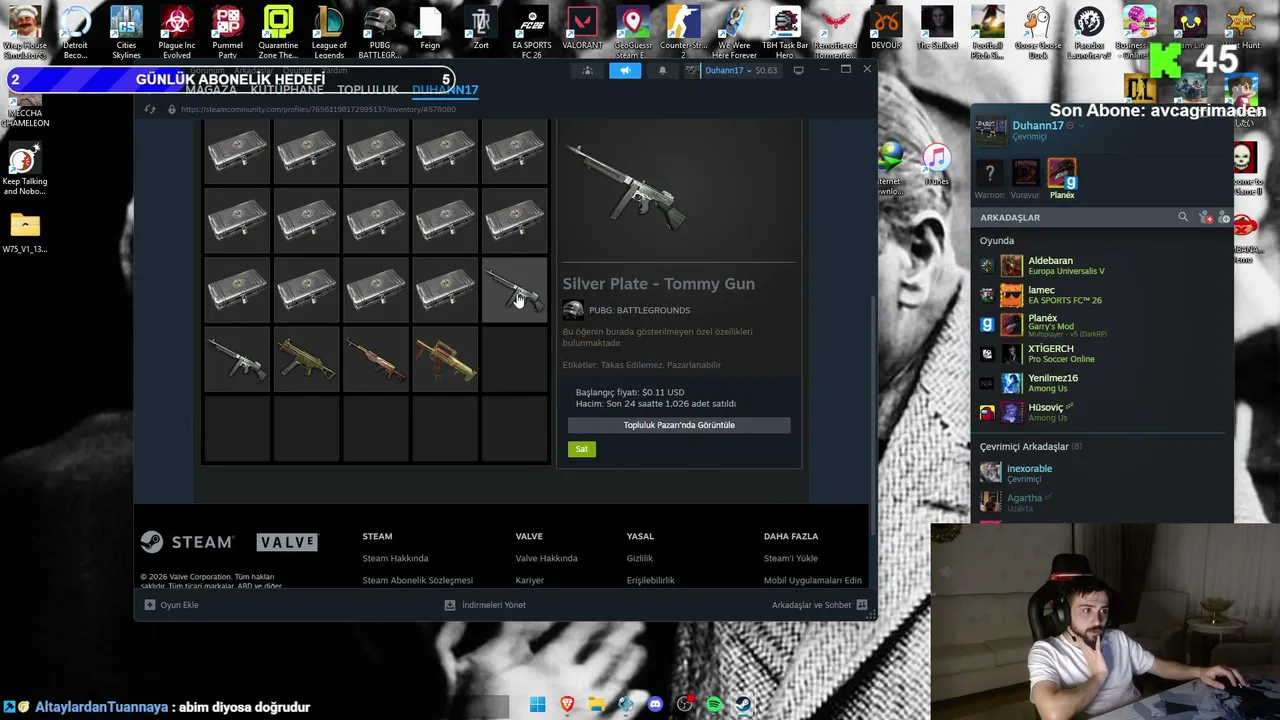
Task: Open the Goose Goose Duck desktop icon
Action: (x=1038, y=31)
